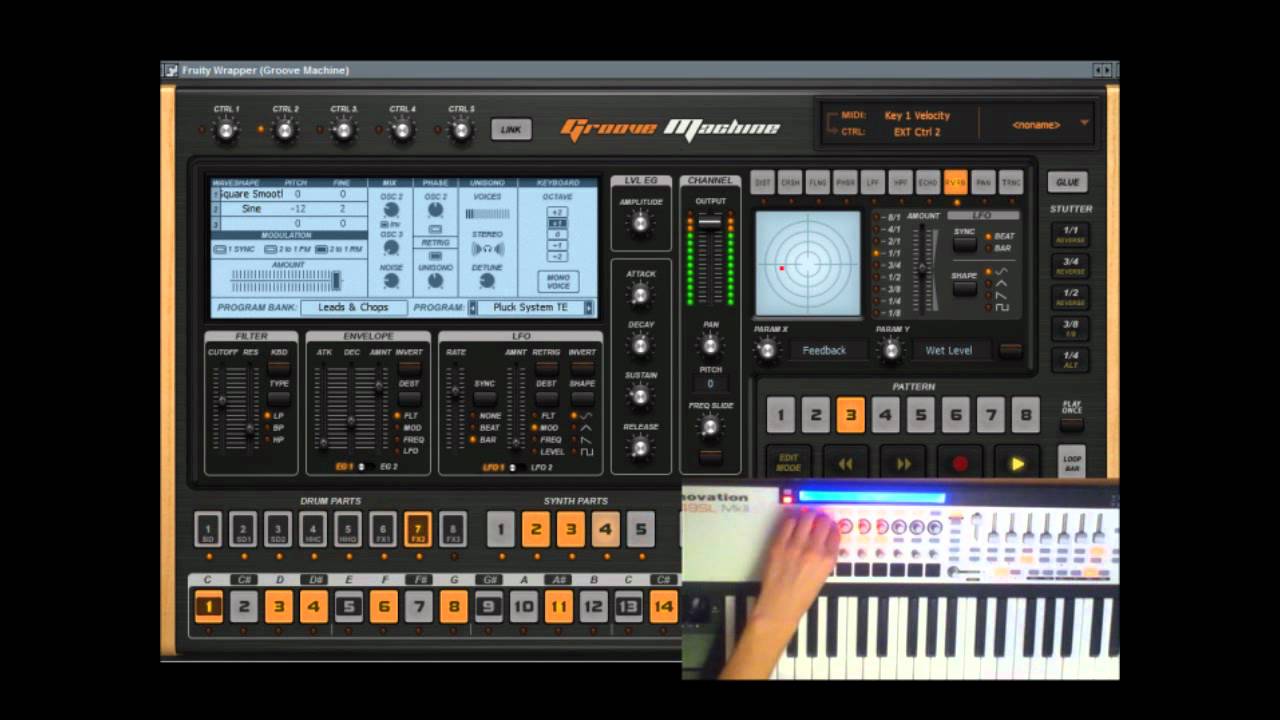Select the ECHO effect tab
This screenshot has height=720, width=1280.
(x=928, y=182)
